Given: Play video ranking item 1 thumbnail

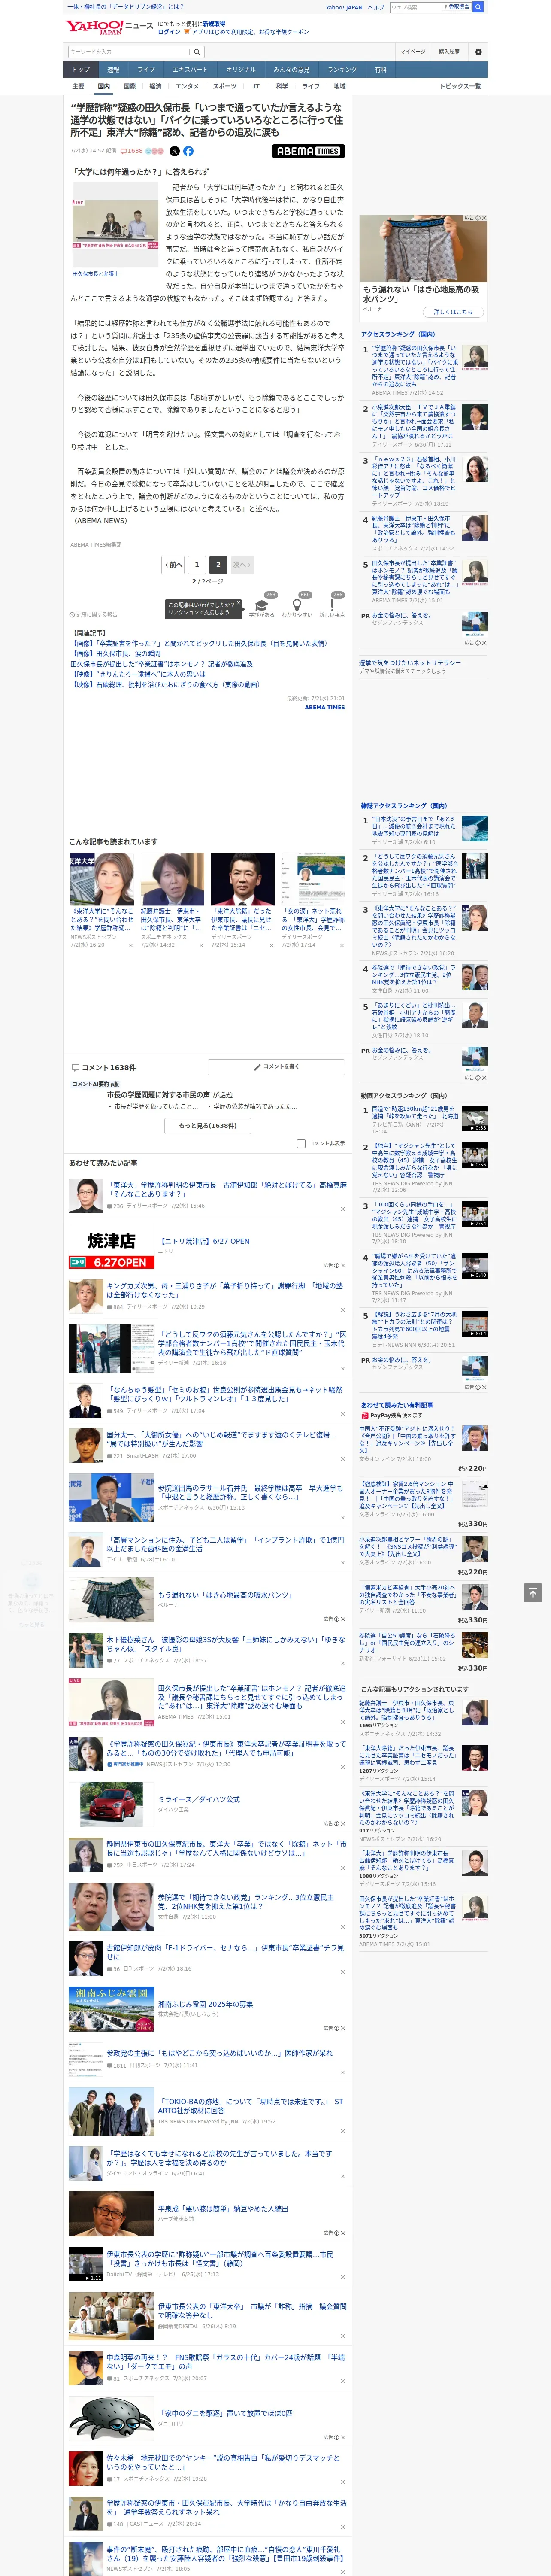Looking at the screenshot, I should coord(475,1117).
